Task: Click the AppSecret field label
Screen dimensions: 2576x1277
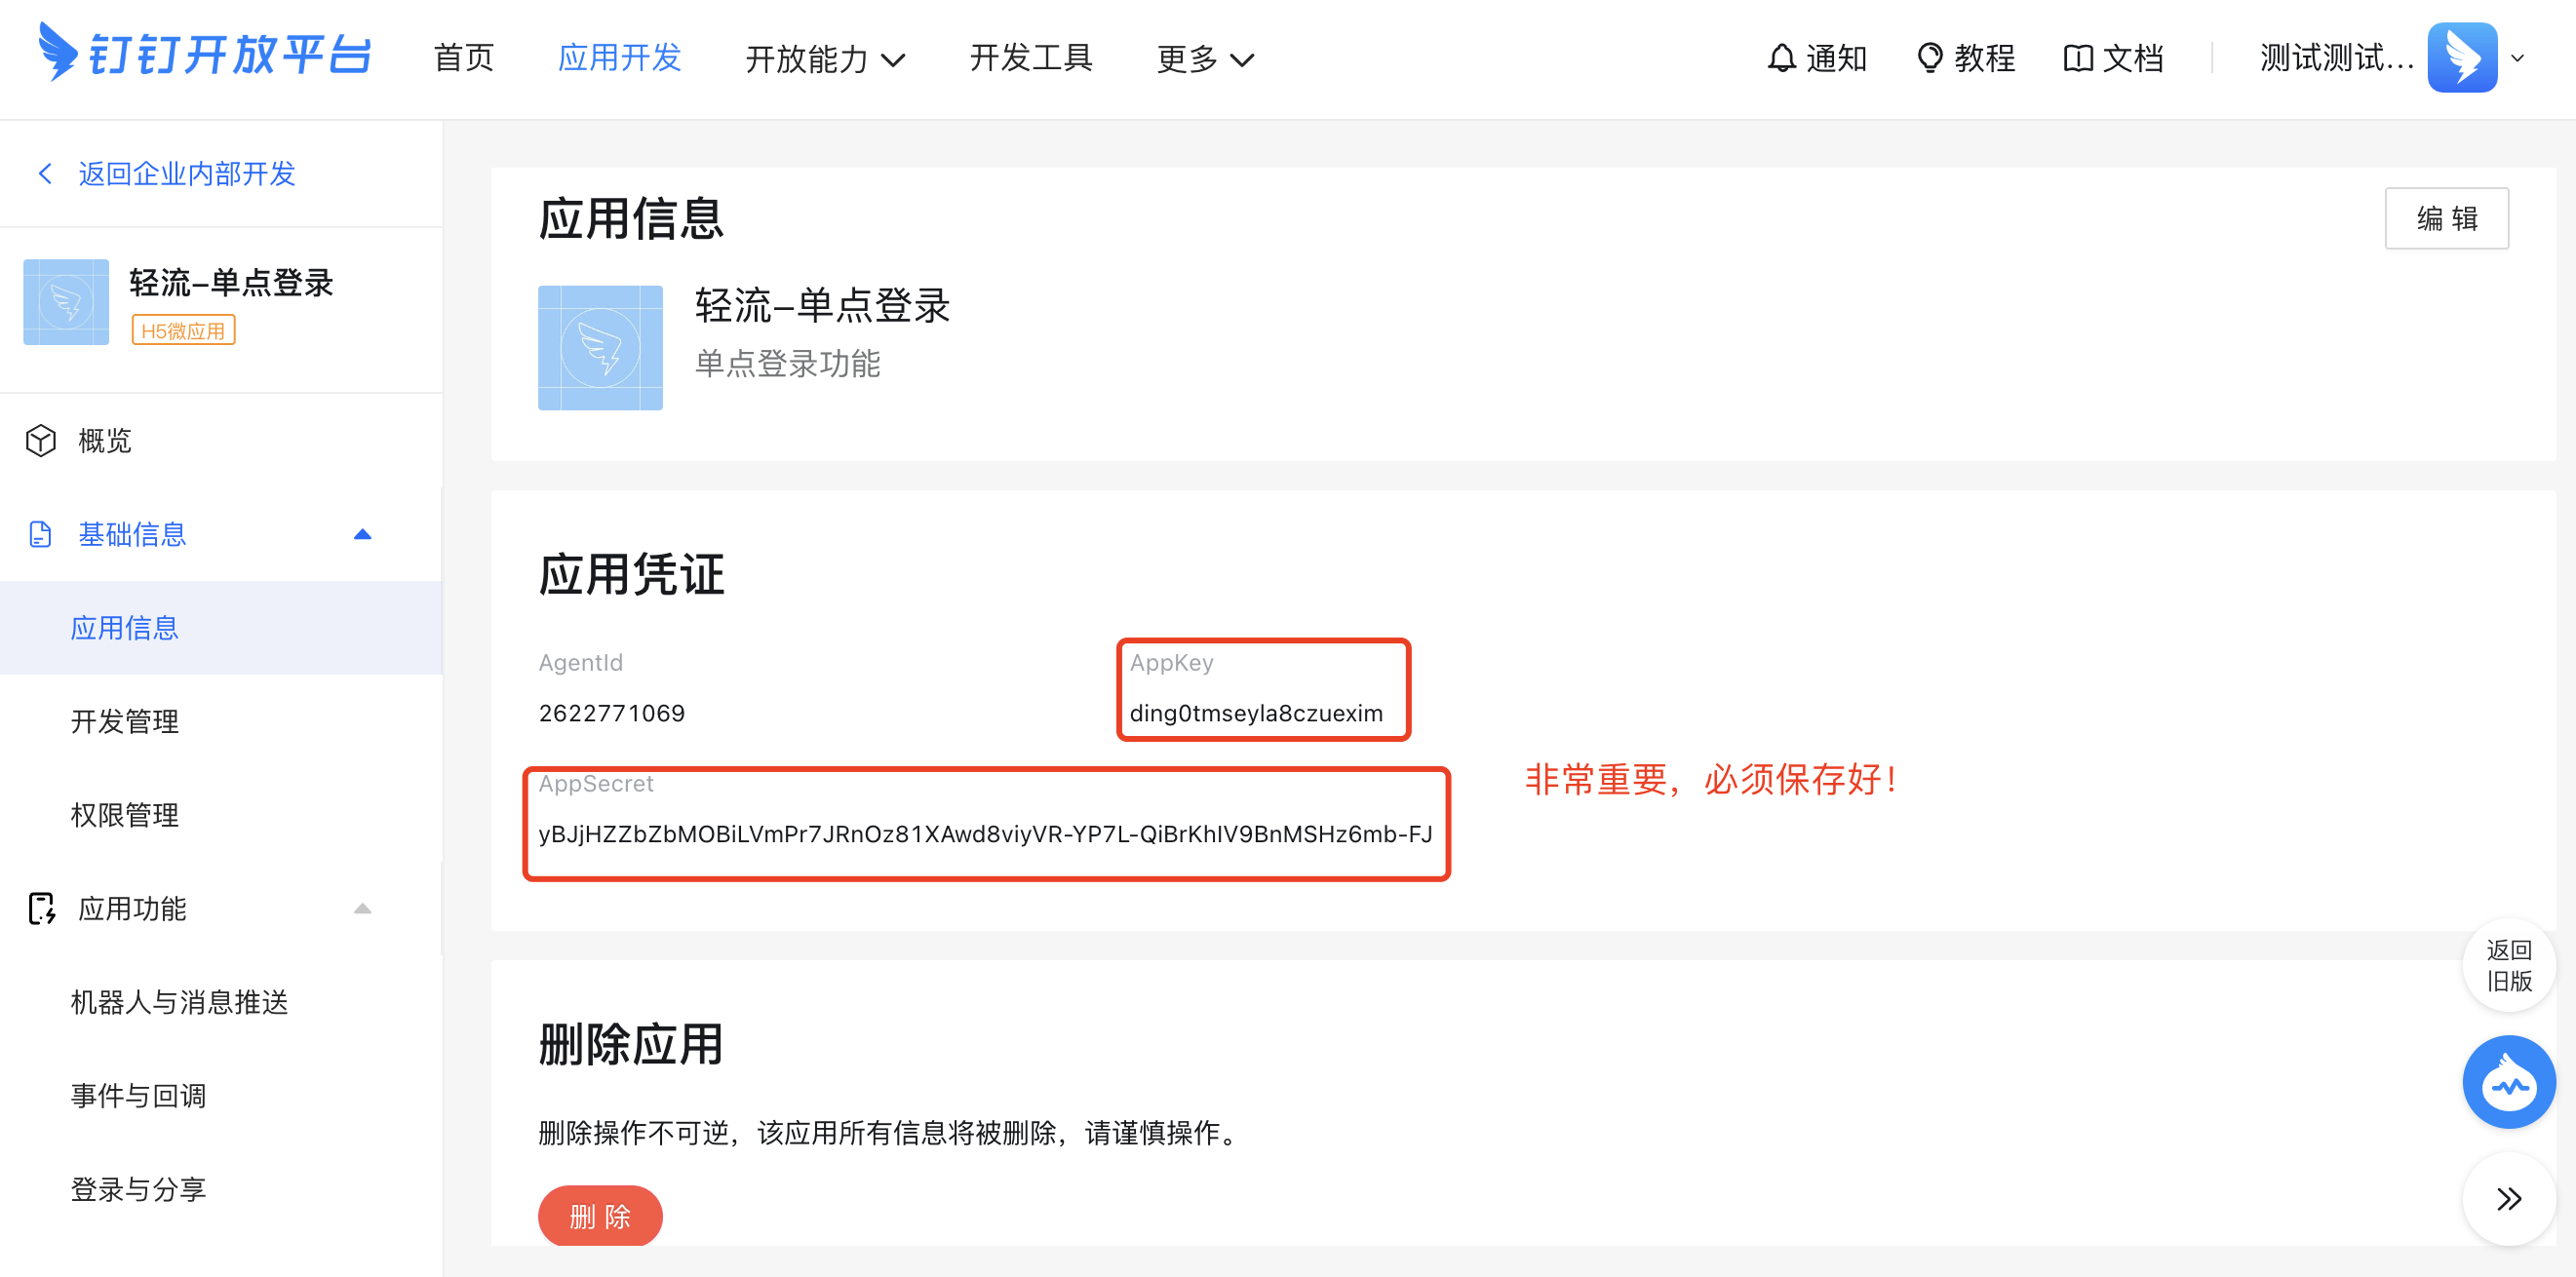Action: pos(596,784)
